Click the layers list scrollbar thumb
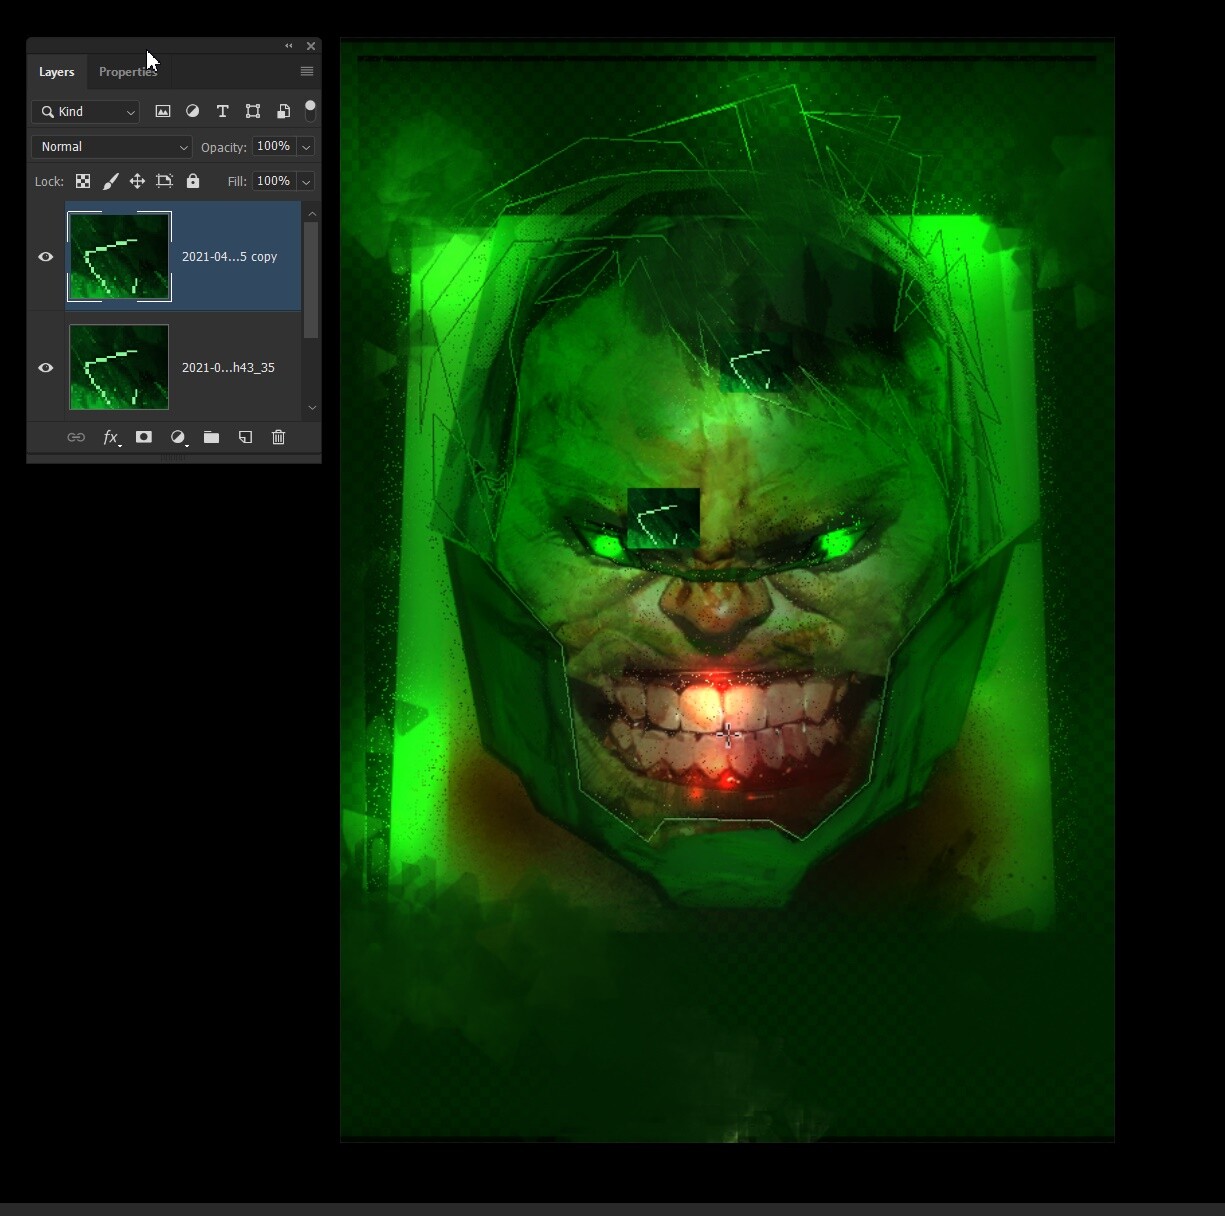 click(311, 280)
